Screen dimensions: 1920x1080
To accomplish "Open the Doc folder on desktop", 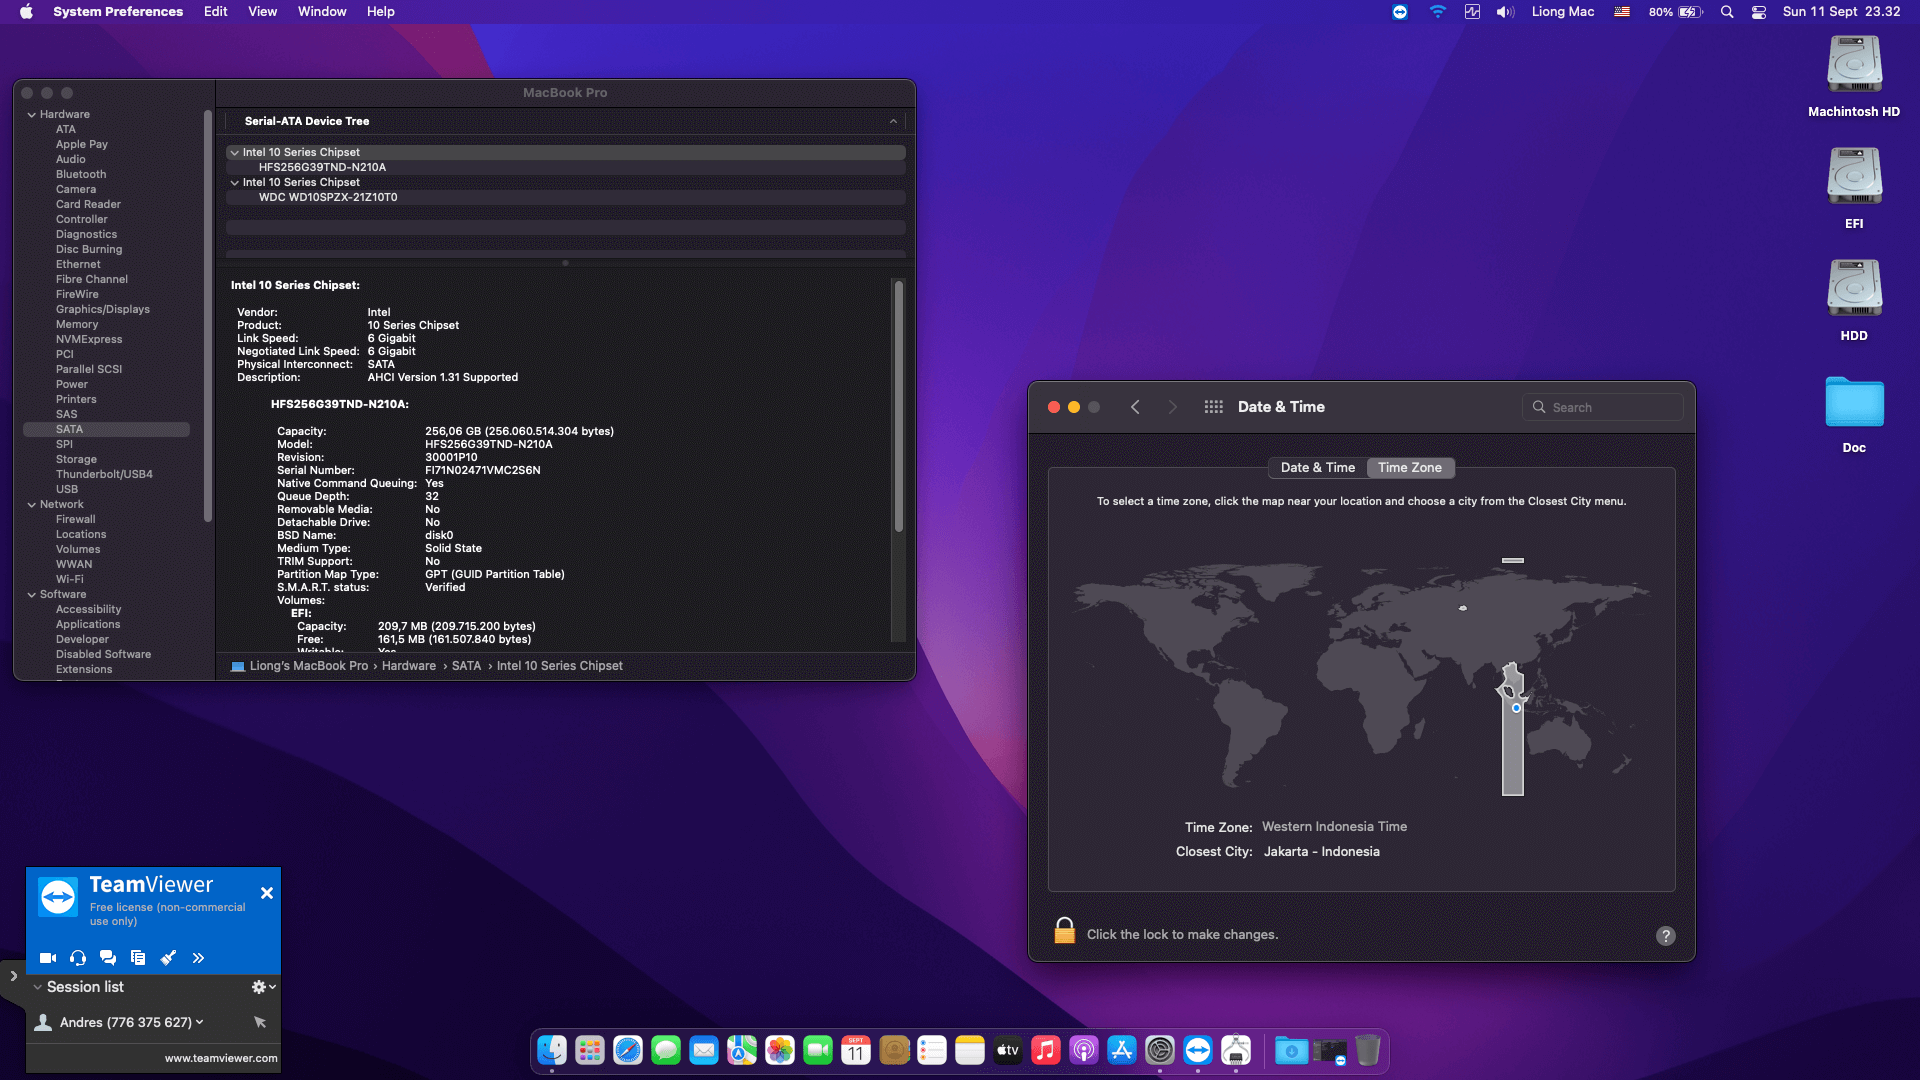I will (x=1854, y=401).
